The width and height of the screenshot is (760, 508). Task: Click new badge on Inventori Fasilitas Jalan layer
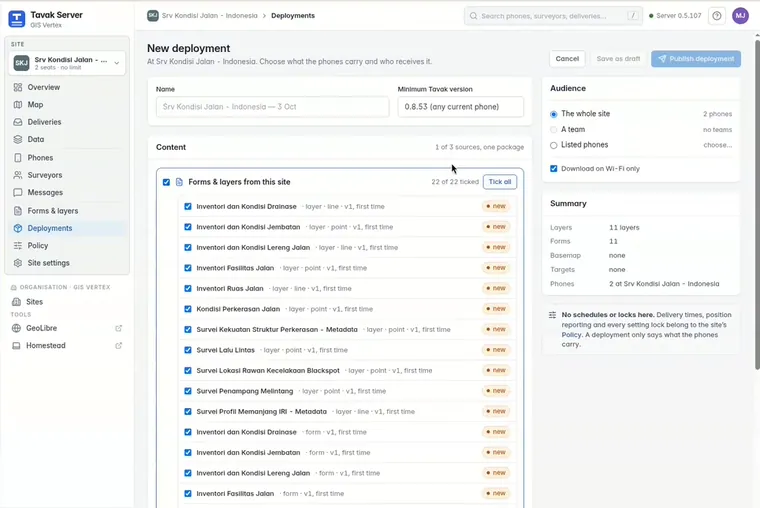pyautogui.click(x=496, y=268)
